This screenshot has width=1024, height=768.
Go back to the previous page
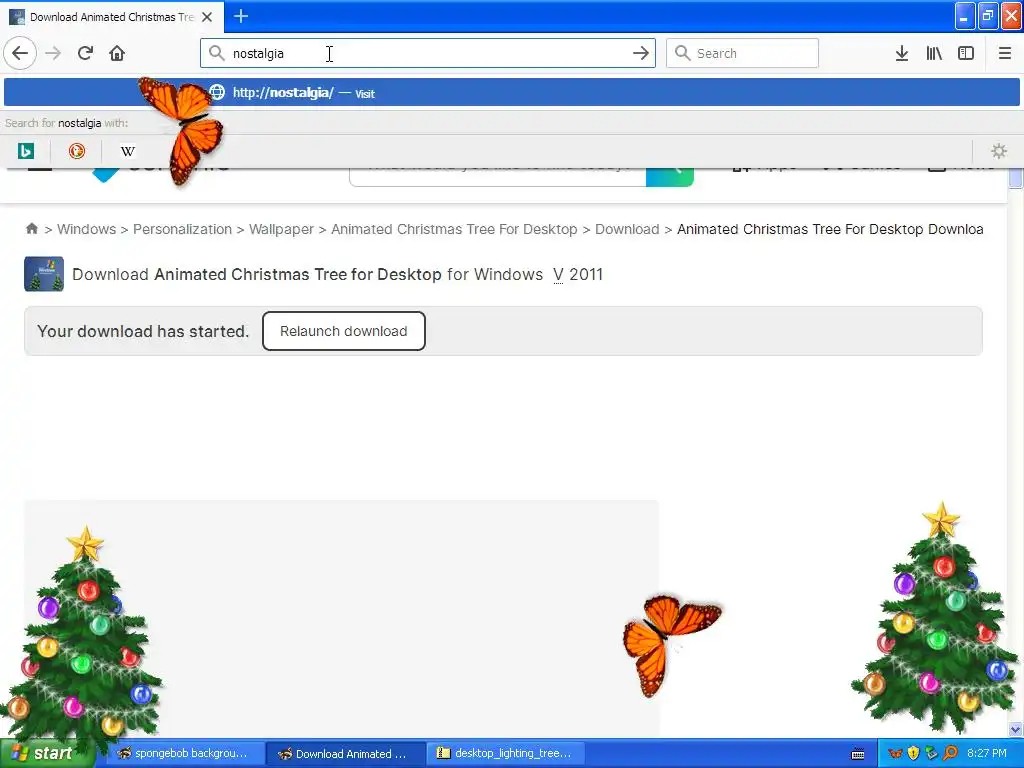(20, 53)
